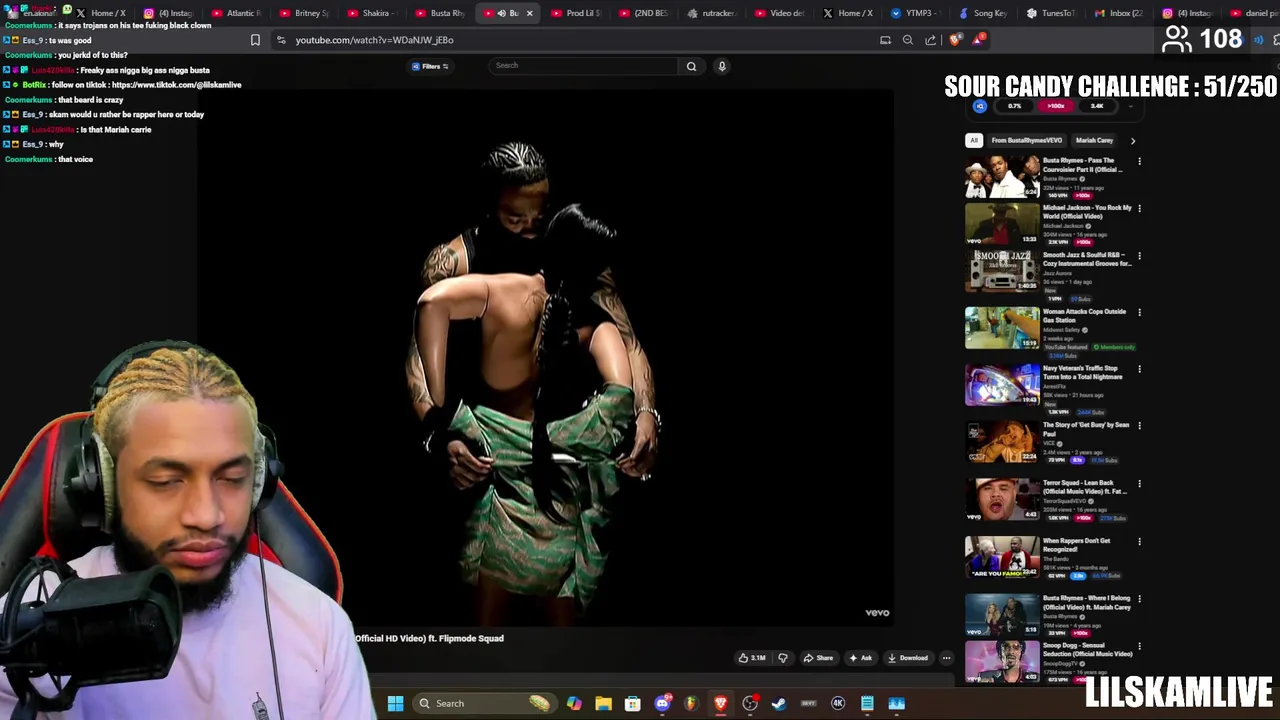Screen dimensions: 1280x720
Task: Select From BustaRhymesVEVO chip
Action: [1026, 141]
